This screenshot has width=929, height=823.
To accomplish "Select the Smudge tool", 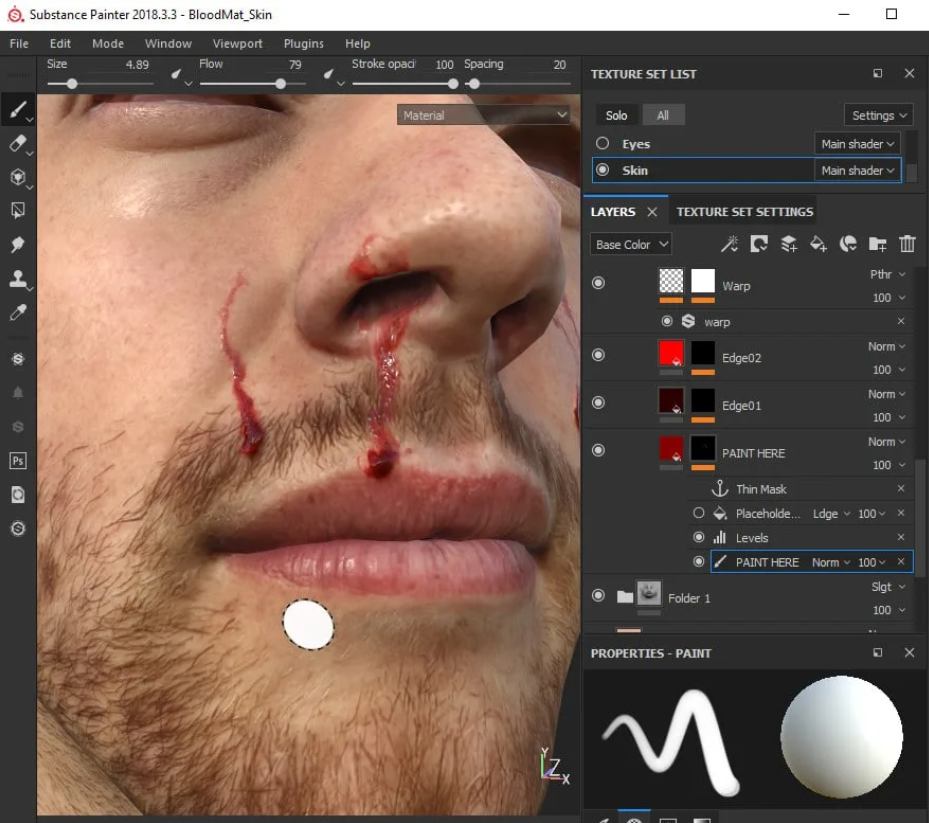I will (x=18, y=244).
